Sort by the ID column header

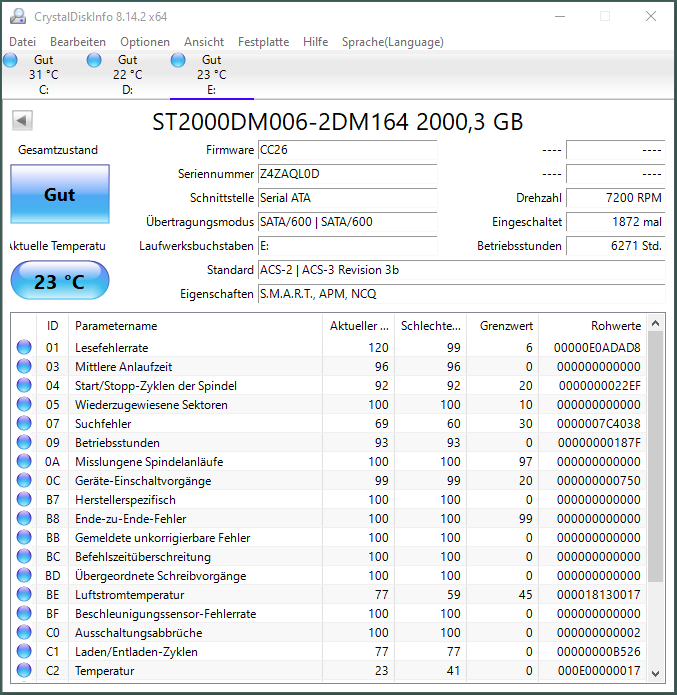tap(52, 326)
